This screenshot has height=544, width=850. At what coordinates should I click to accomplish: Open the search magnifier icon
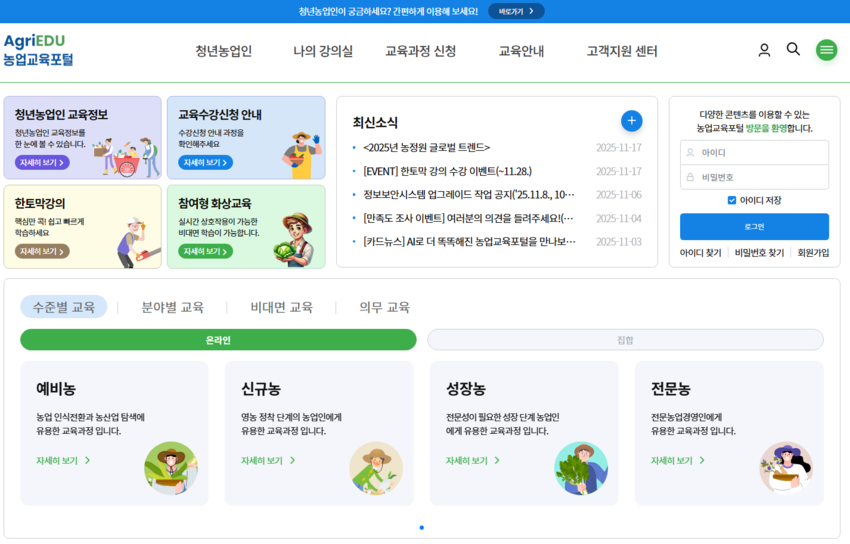[793, 49]
